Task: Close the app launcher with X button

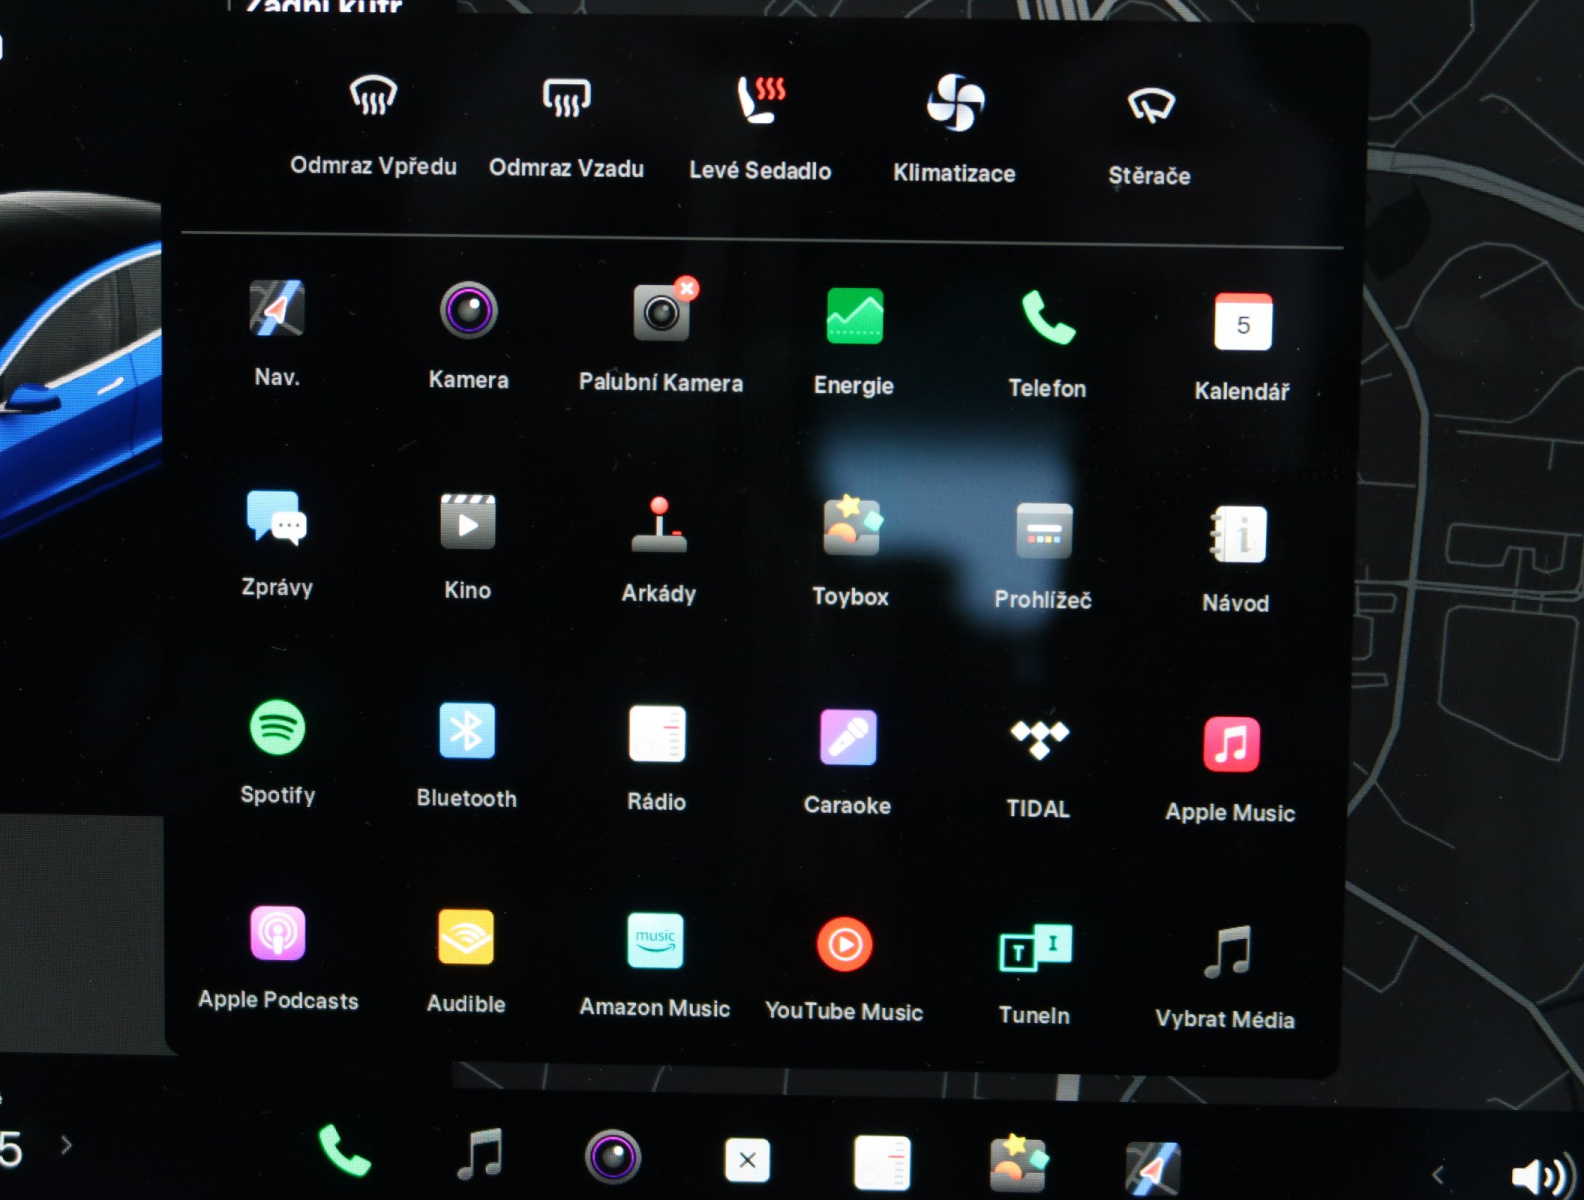Action: click(747, 1160)
